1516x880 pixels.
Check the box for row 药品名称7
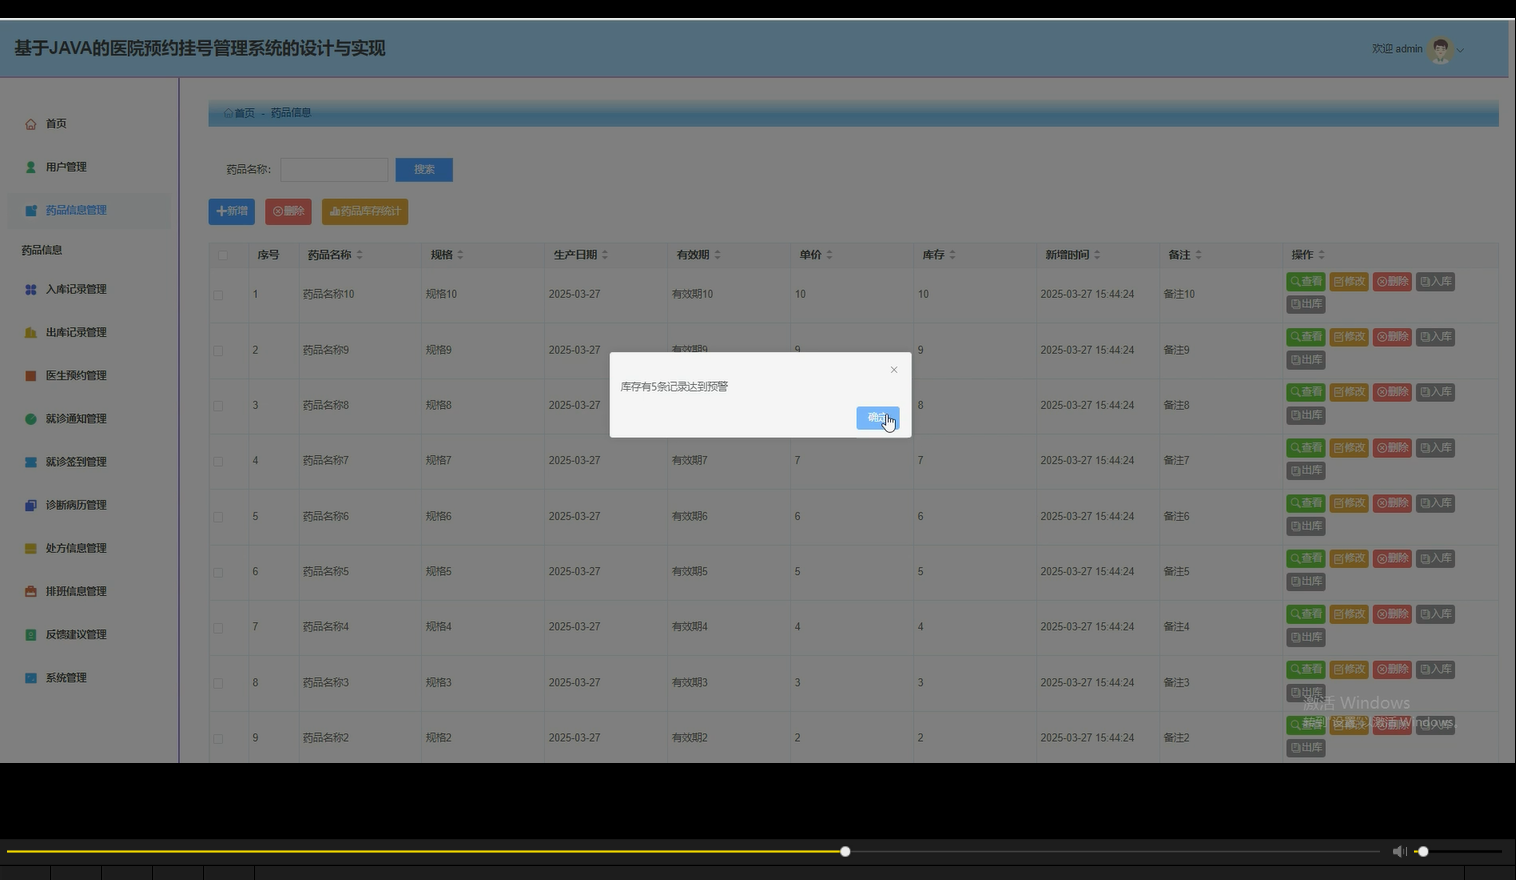coord(218,461)
